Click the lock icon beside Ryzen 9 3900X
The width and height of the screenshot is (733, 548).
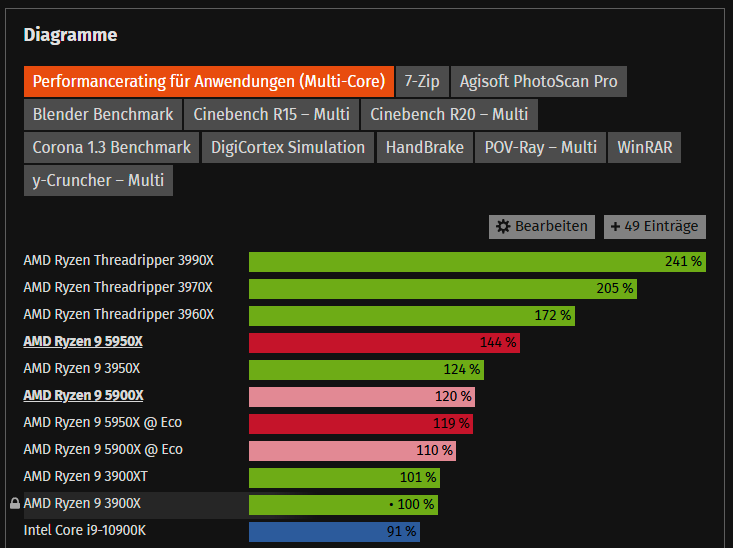(x=15, y=503)
